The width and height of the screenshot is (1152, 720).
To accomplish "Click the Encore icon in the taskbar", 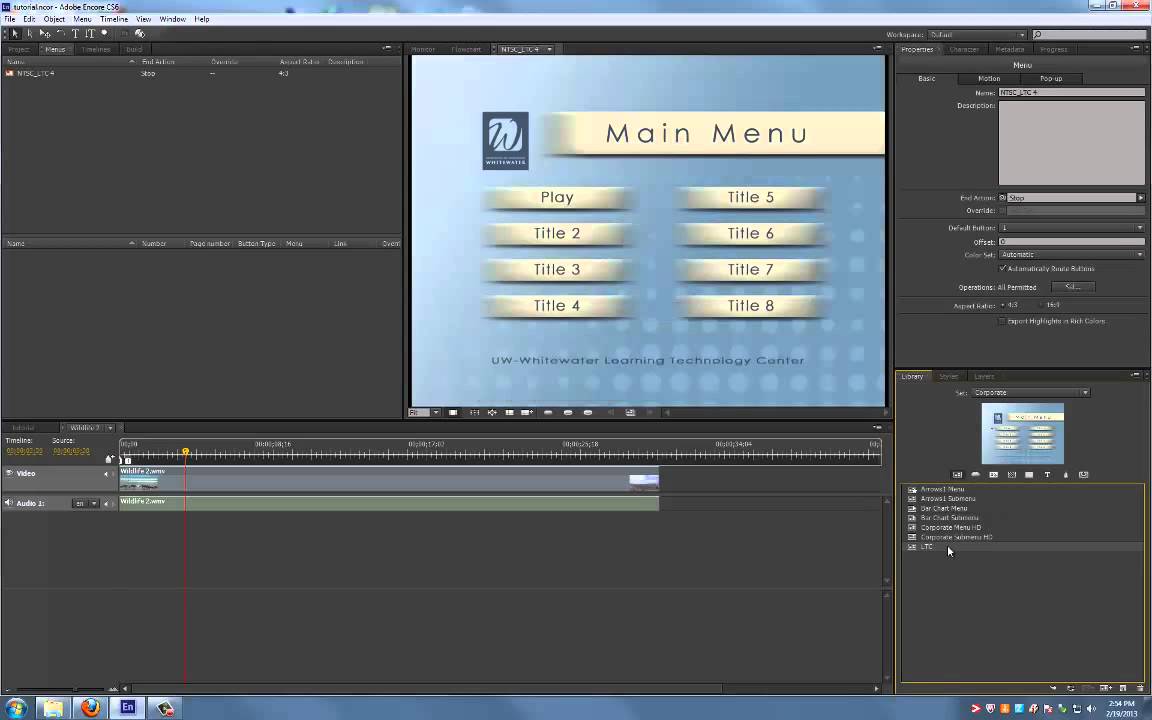I will pos(127,708).
